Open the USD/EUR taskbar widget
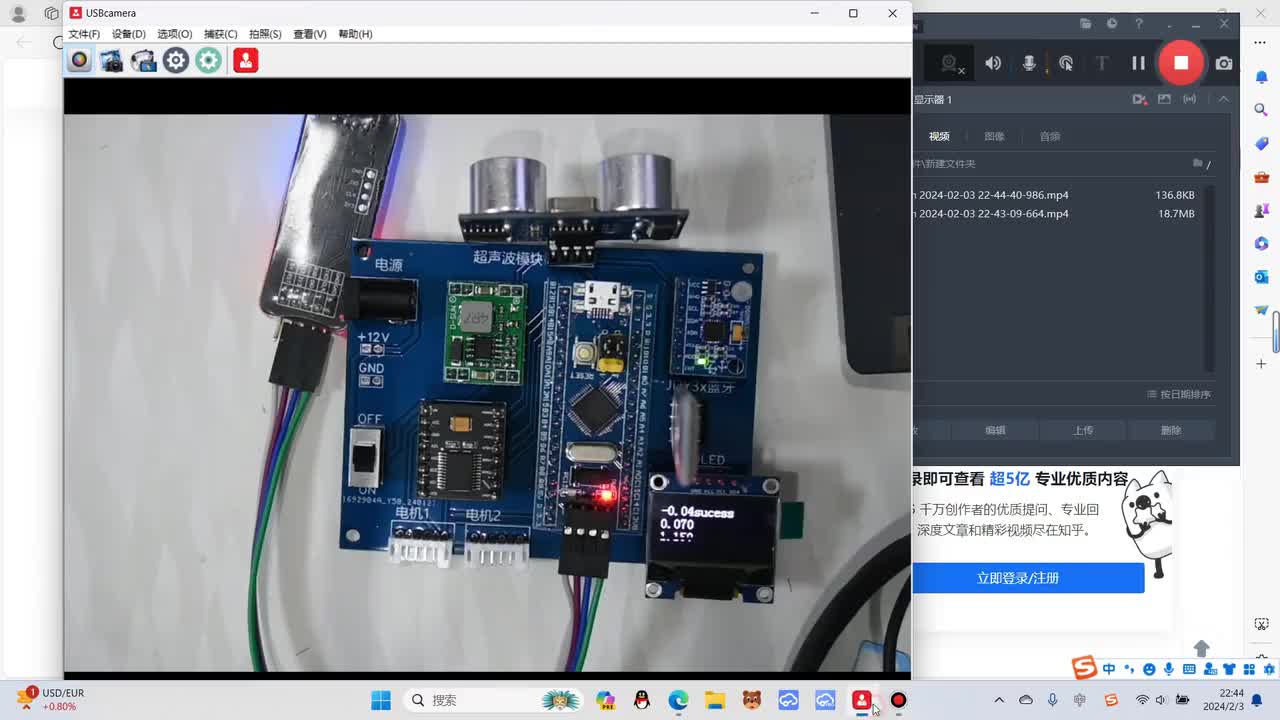1280x720 pixels. (50, 700)
